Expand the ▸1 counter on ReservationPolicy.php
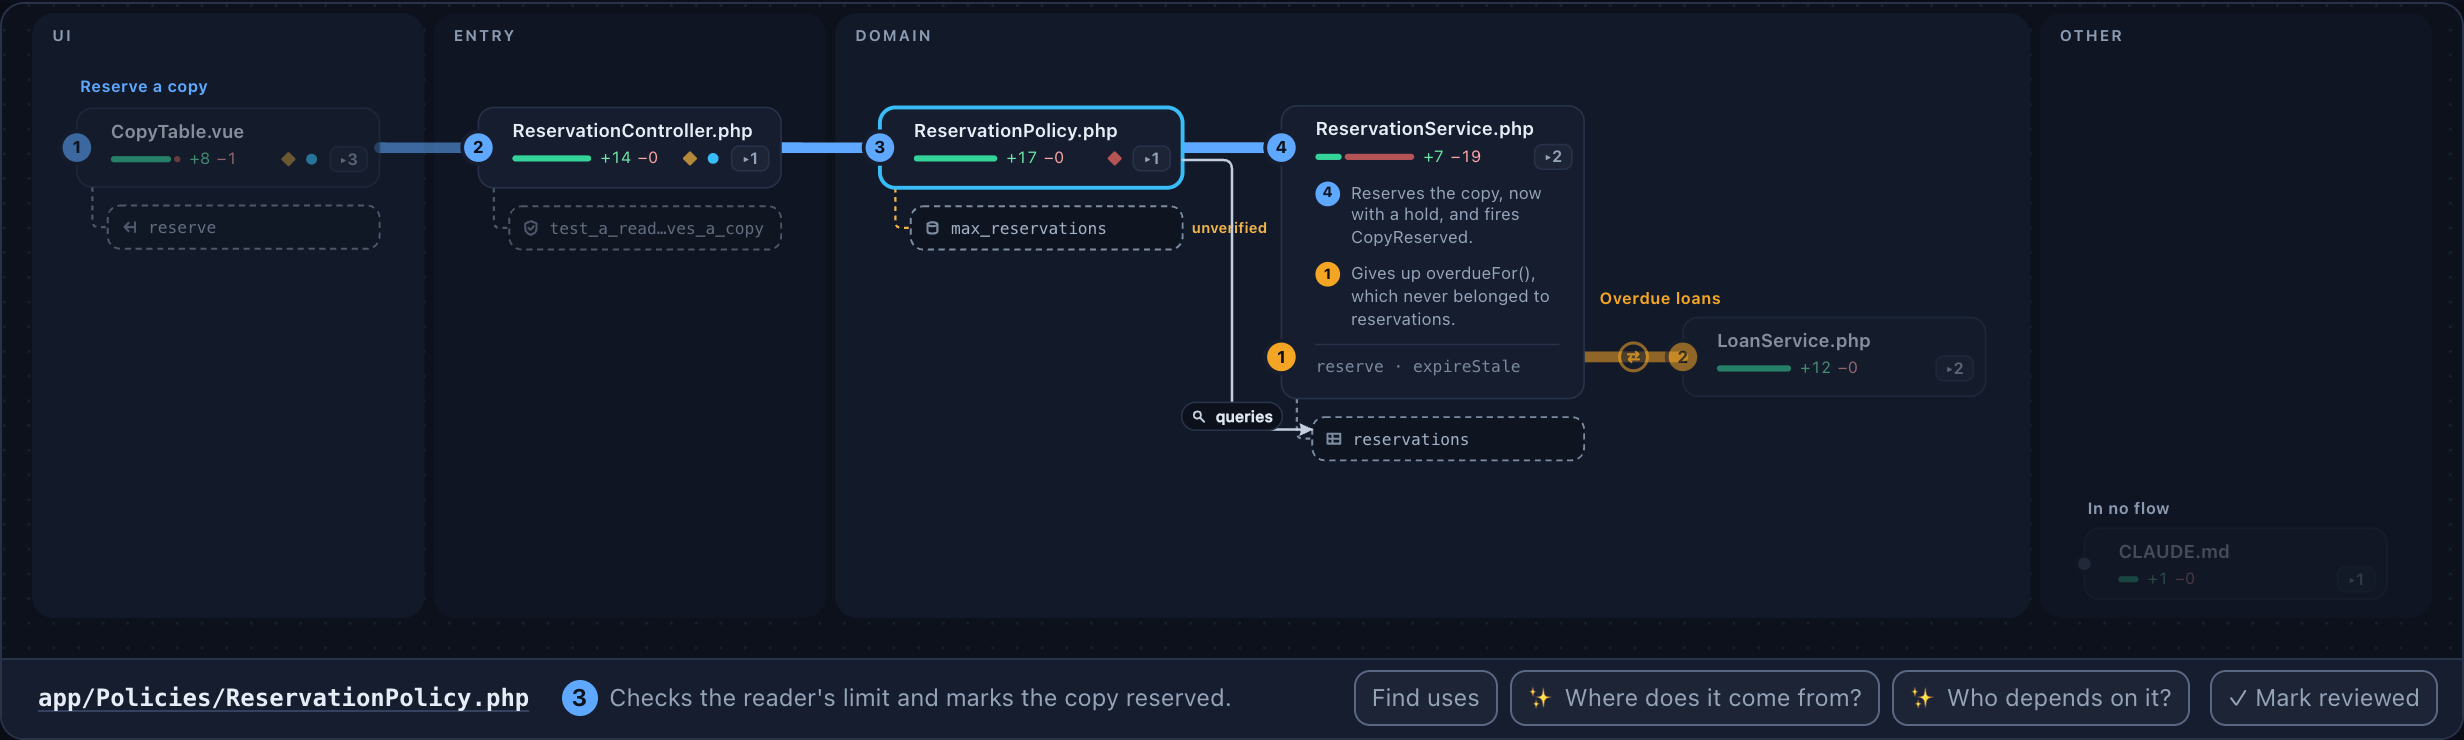 1152,158
